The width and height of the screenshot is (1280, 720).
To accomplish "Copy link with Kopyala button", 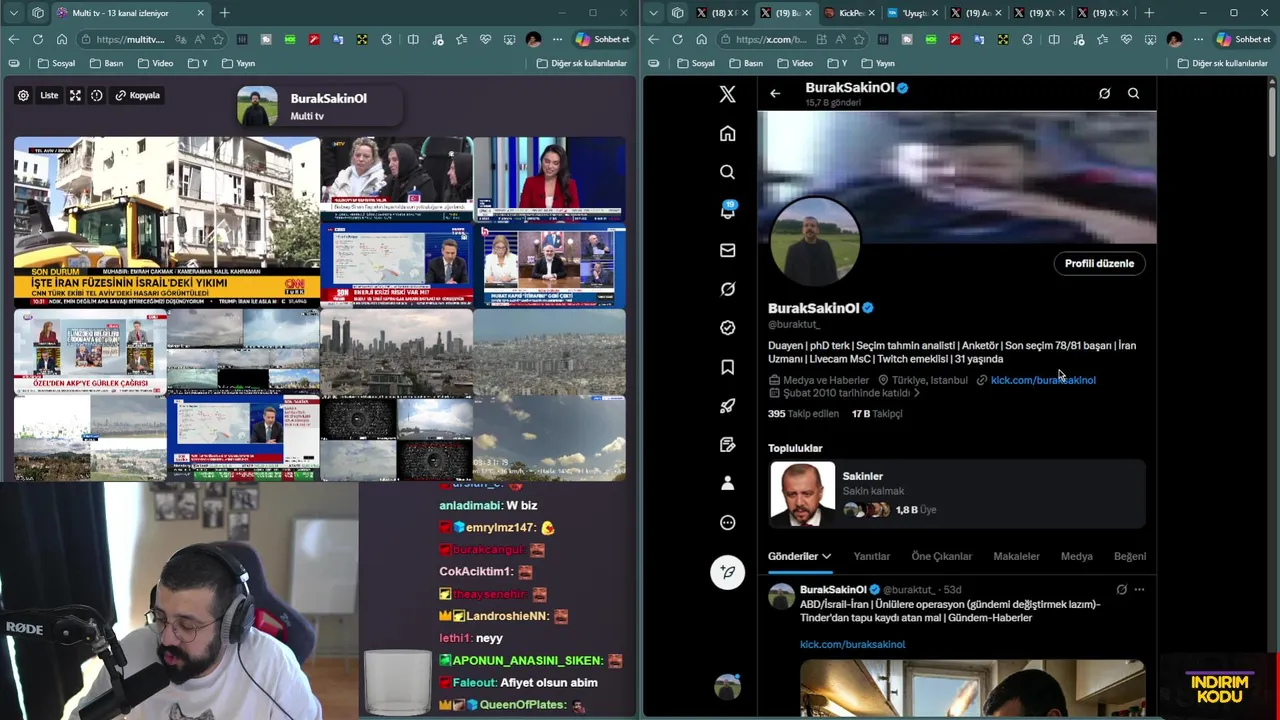I will [x=137, y=95].
